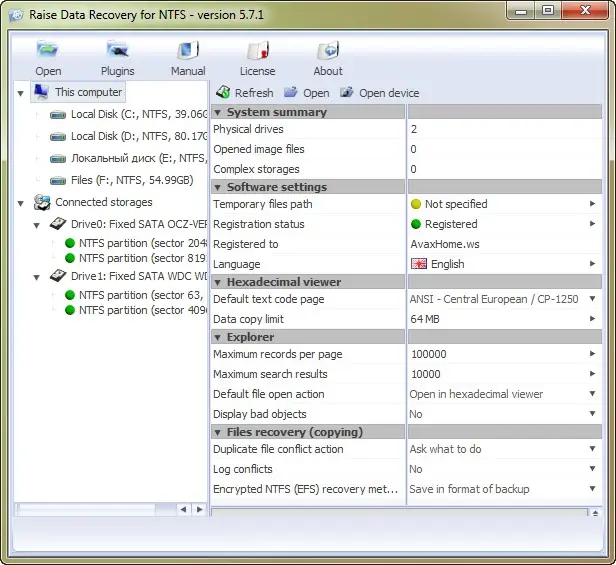Click the 64 MB data copy value
Screen dimensions: 616x565
(425, 319)
